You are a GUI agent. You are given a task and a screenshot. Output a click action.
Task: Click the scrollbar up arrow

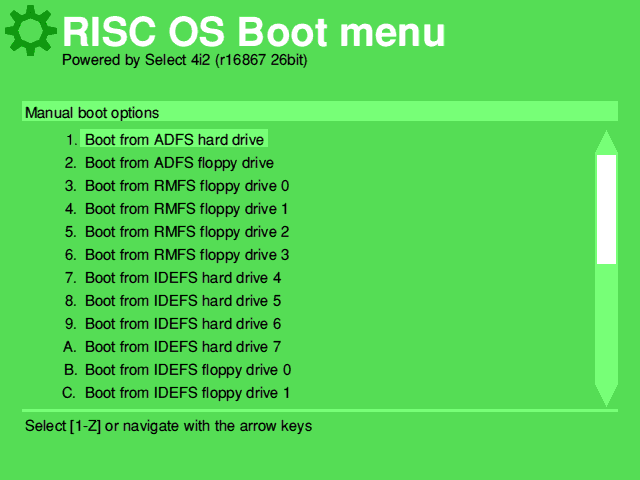[606, 142]
